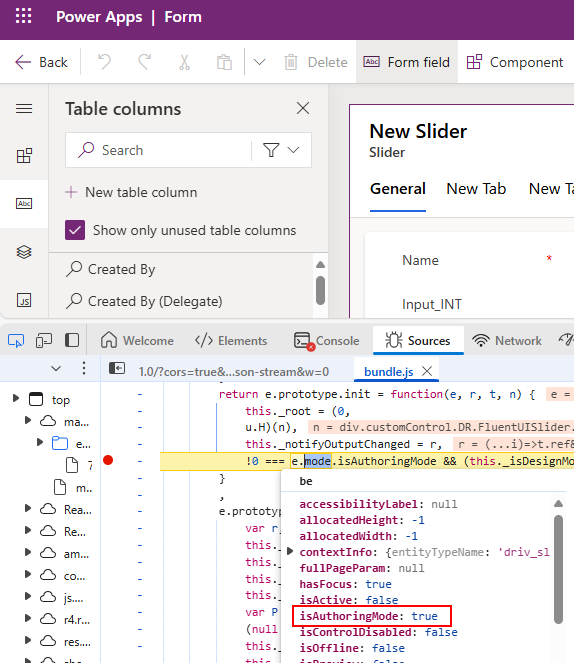Select the bundle.js file tab
574x663 pixels.
388,372
